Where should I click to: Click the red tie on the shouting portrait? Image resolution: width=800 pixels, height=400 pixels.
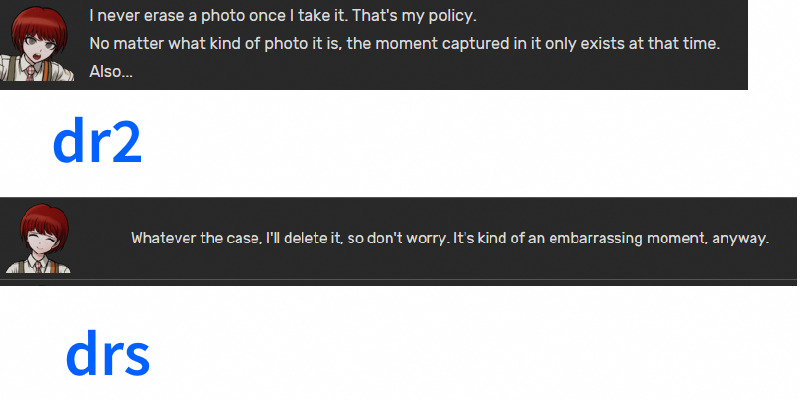pyautogui.click(x=31, y=72)
